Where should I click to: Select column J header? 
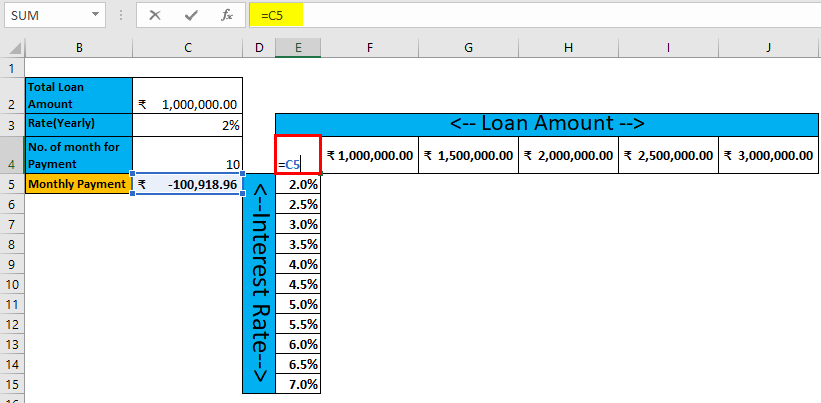pyautogui.click(x=768, y=48)
